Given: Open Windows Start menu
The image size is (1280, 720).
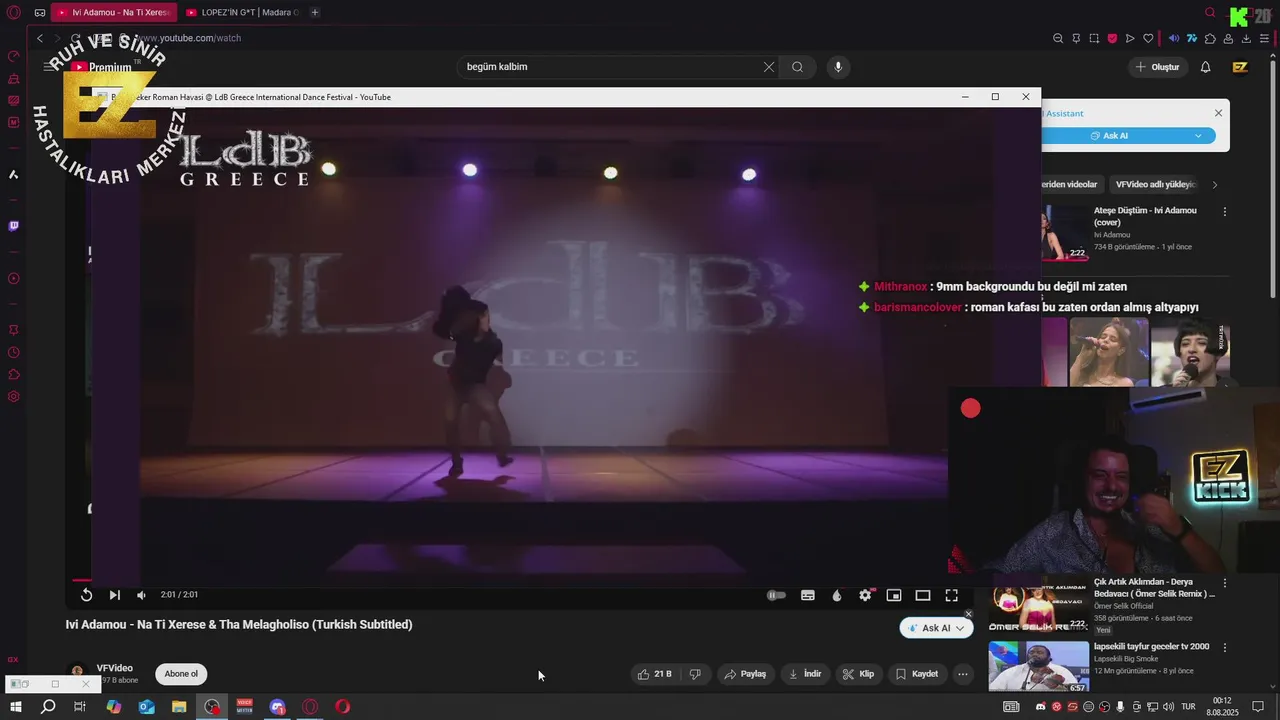Looking at the screenshot, I should tap(15, 707).
